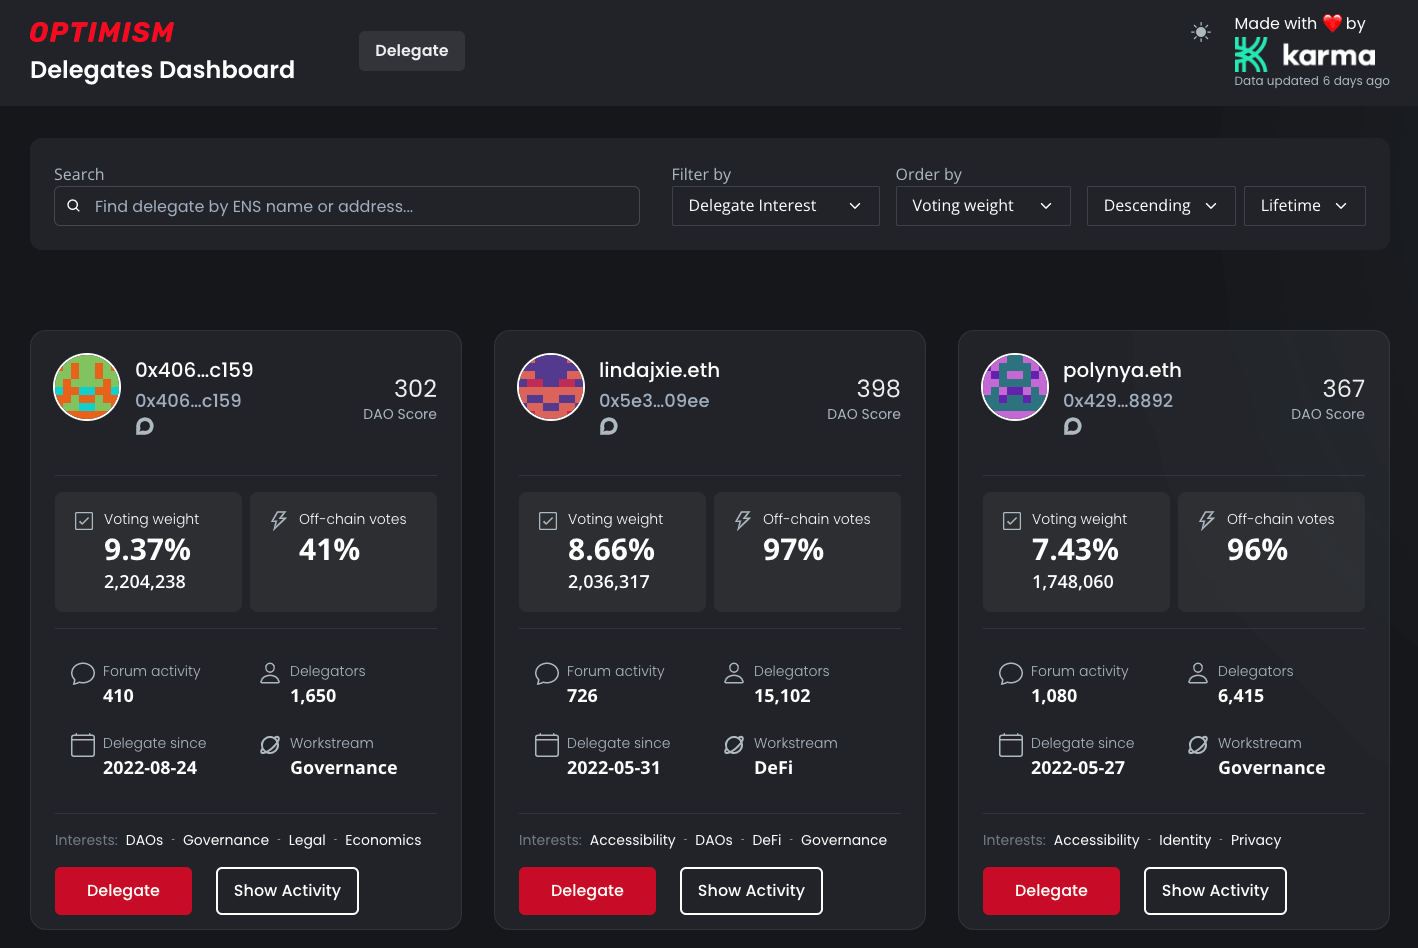1418x948 pixels.
Task: Click the Discourse forum icon under 0x406...c159
Action: (144, 426)
